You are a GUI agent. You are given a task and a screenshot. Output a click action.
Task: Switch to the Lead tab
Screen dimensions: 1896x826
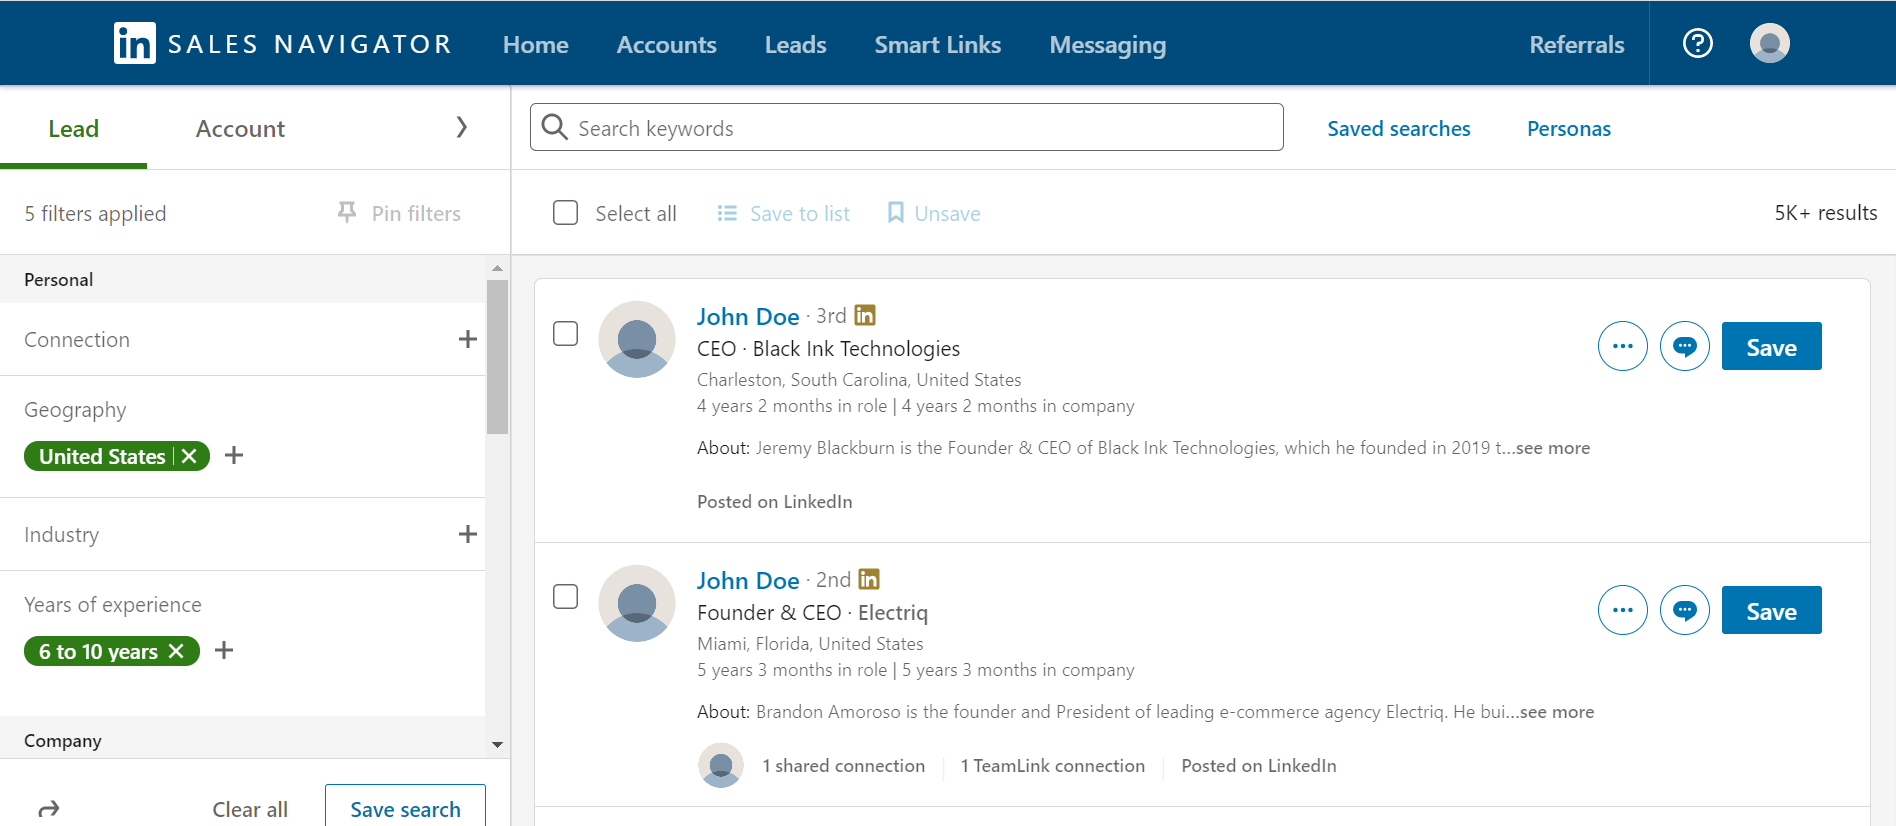tap(73, 128)
